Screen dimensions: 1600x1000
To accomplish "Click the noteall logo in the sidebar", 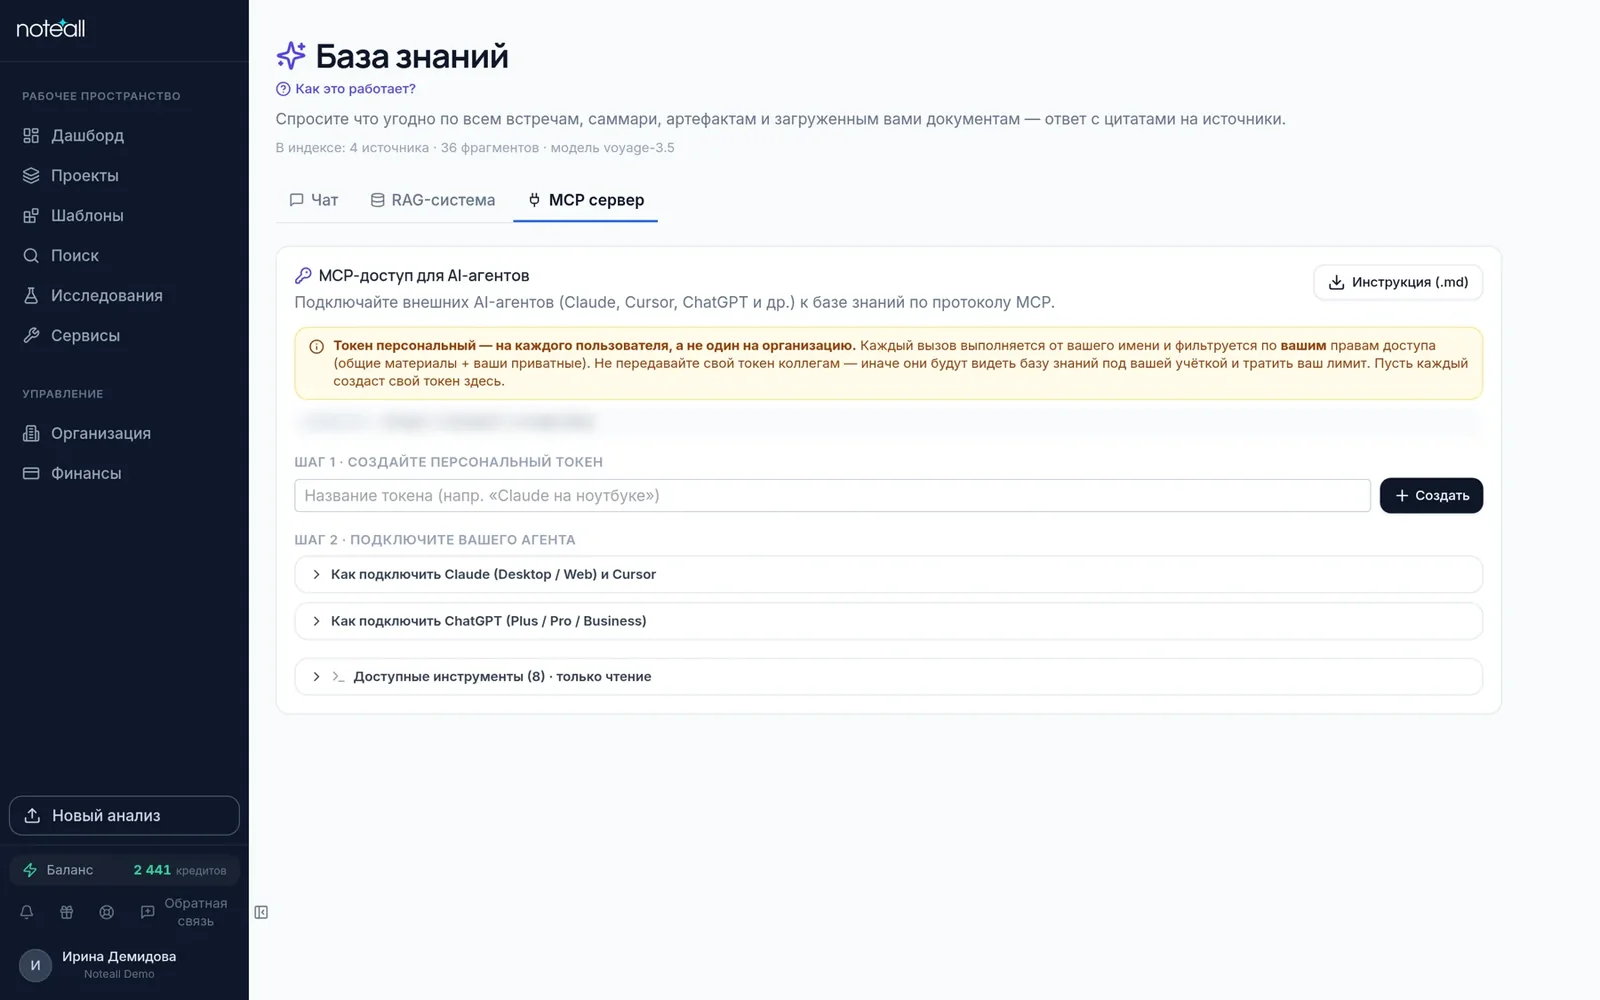I will [51, 29].
